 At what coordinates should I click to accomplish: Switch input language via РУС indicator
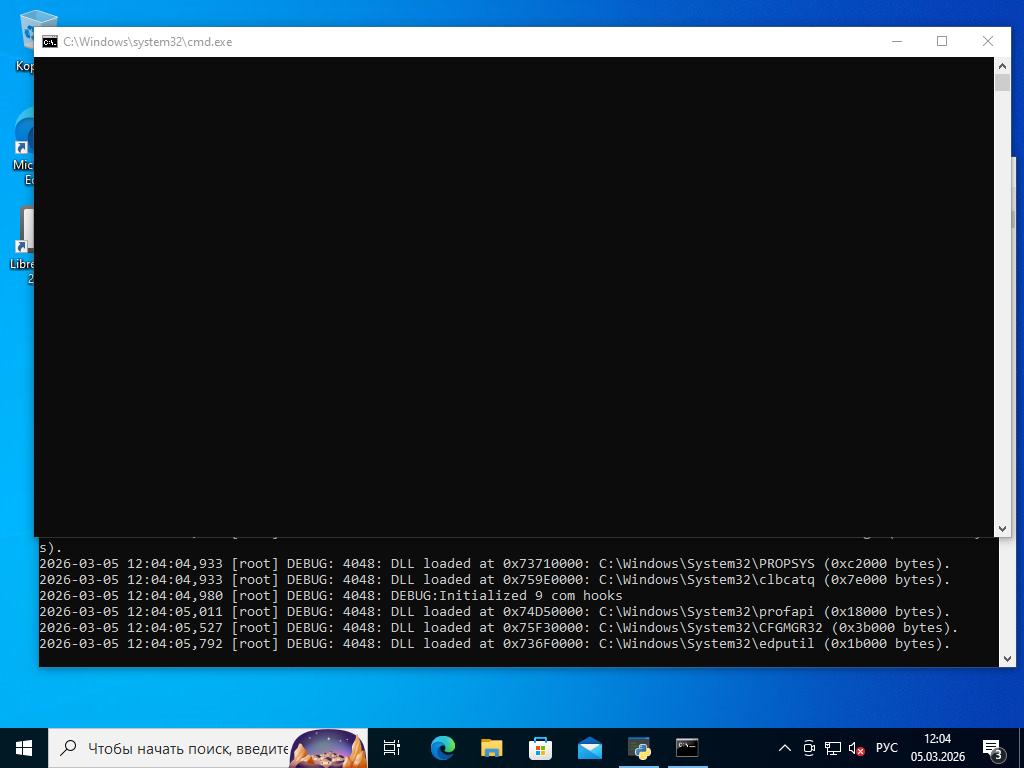(x=886, y=747)
